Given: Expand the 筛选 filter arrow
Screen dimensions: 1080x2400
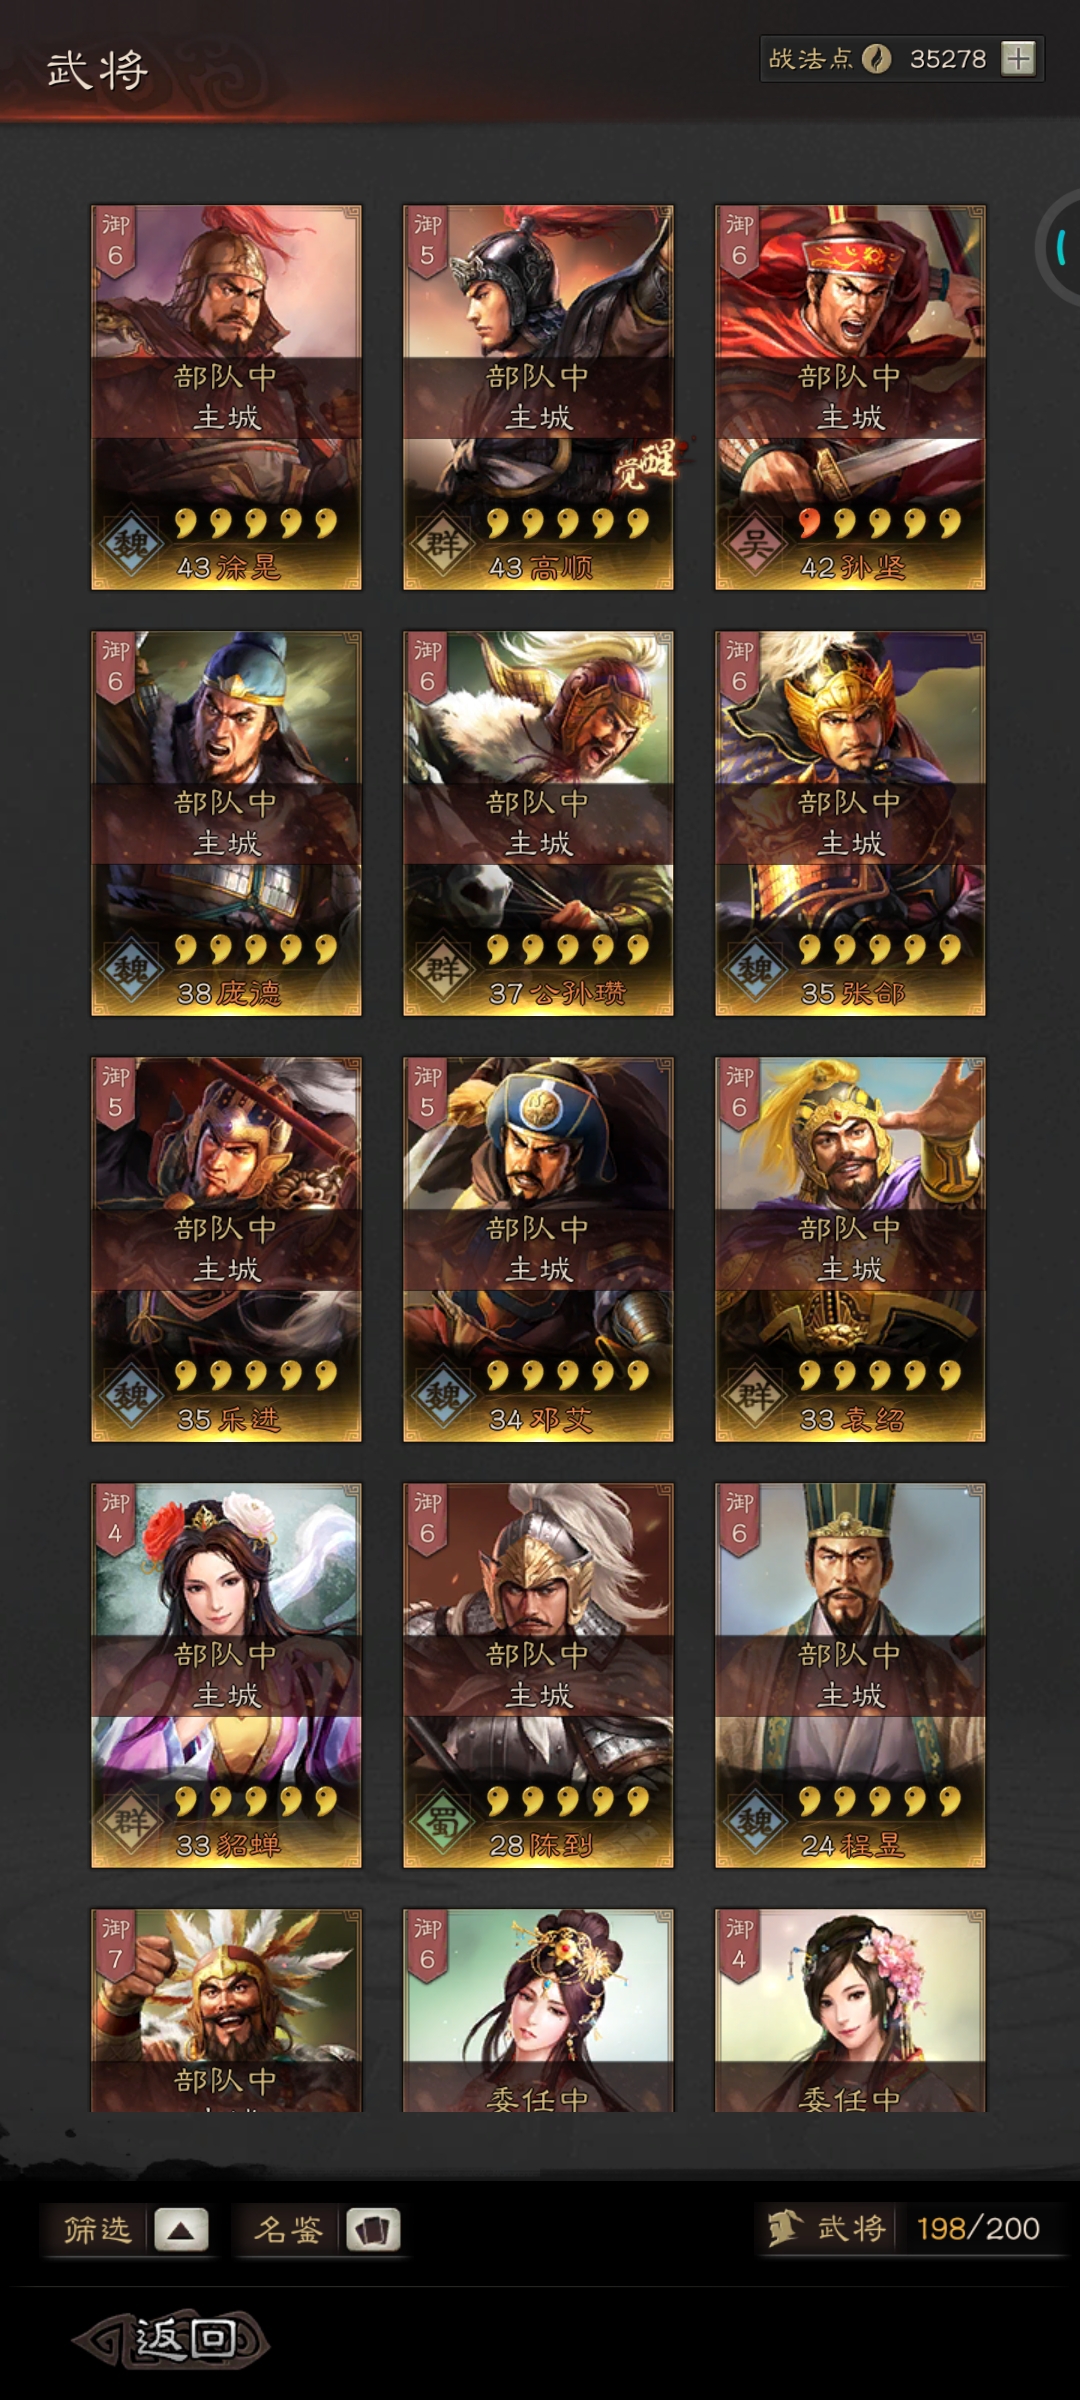Looking at the screenshot, I should tap(181, 2229).
